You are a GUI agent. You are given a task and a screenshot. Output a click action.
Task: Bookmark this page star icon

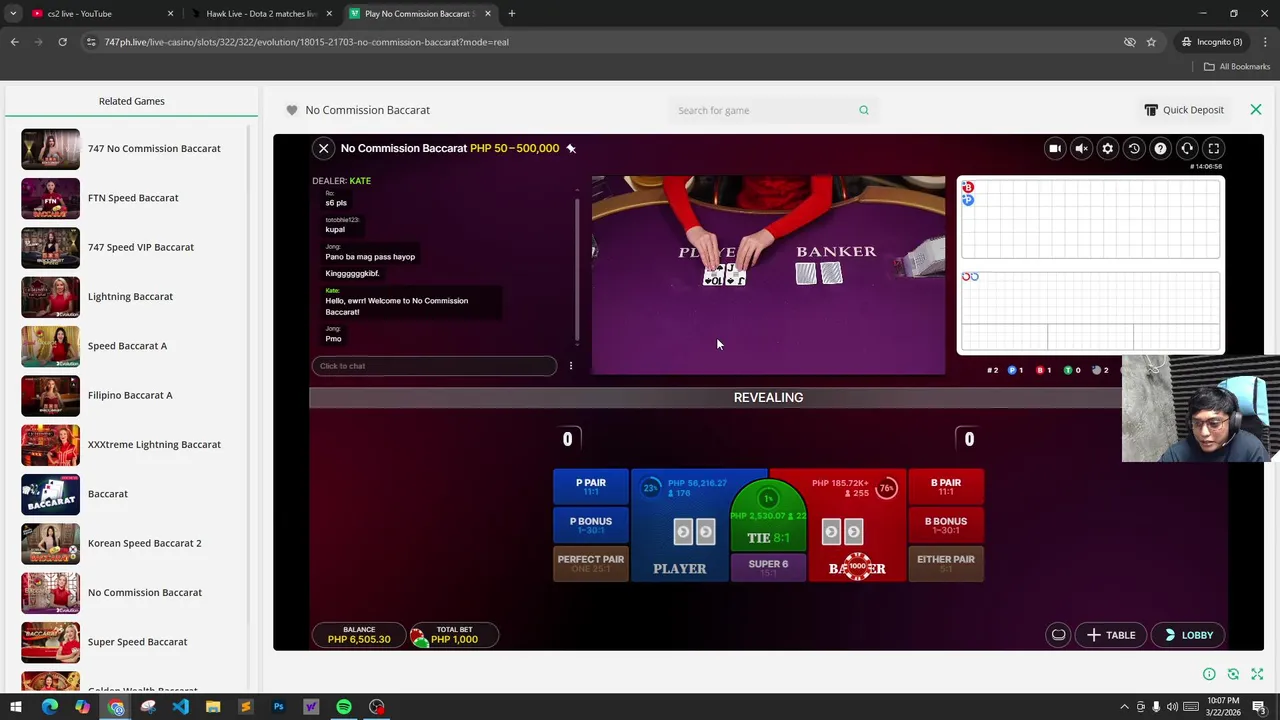click(x=1151, y=42)
